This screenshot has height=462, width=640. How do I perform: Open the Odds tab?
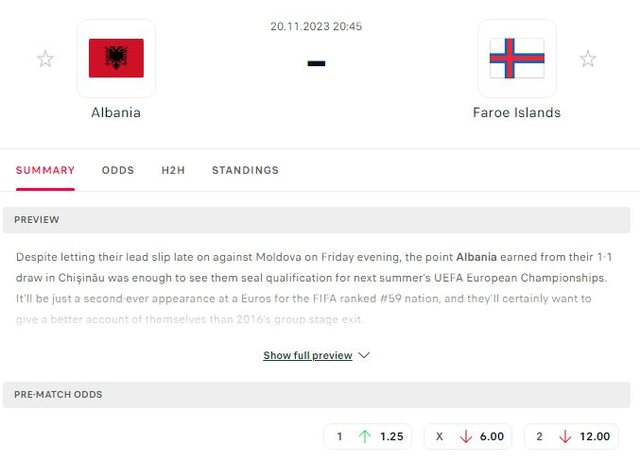pos(118,170)
